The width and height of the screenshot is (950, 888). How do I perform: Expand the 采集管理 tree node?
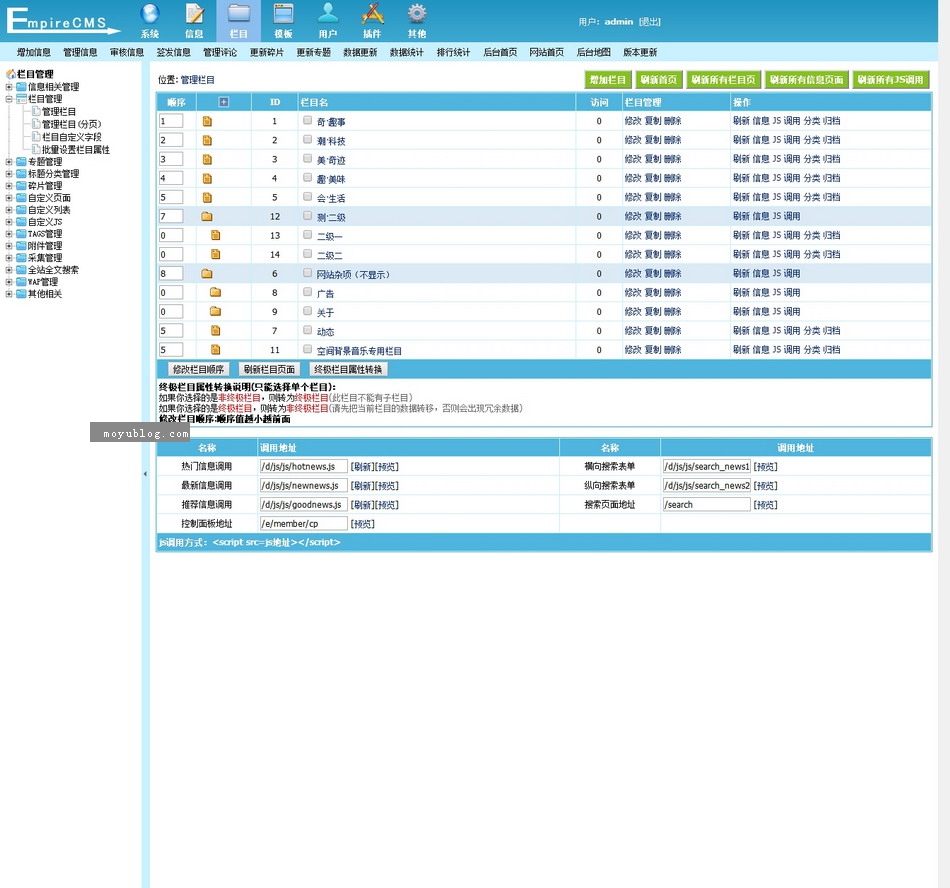pyautogui.click(x=9, y=258)
